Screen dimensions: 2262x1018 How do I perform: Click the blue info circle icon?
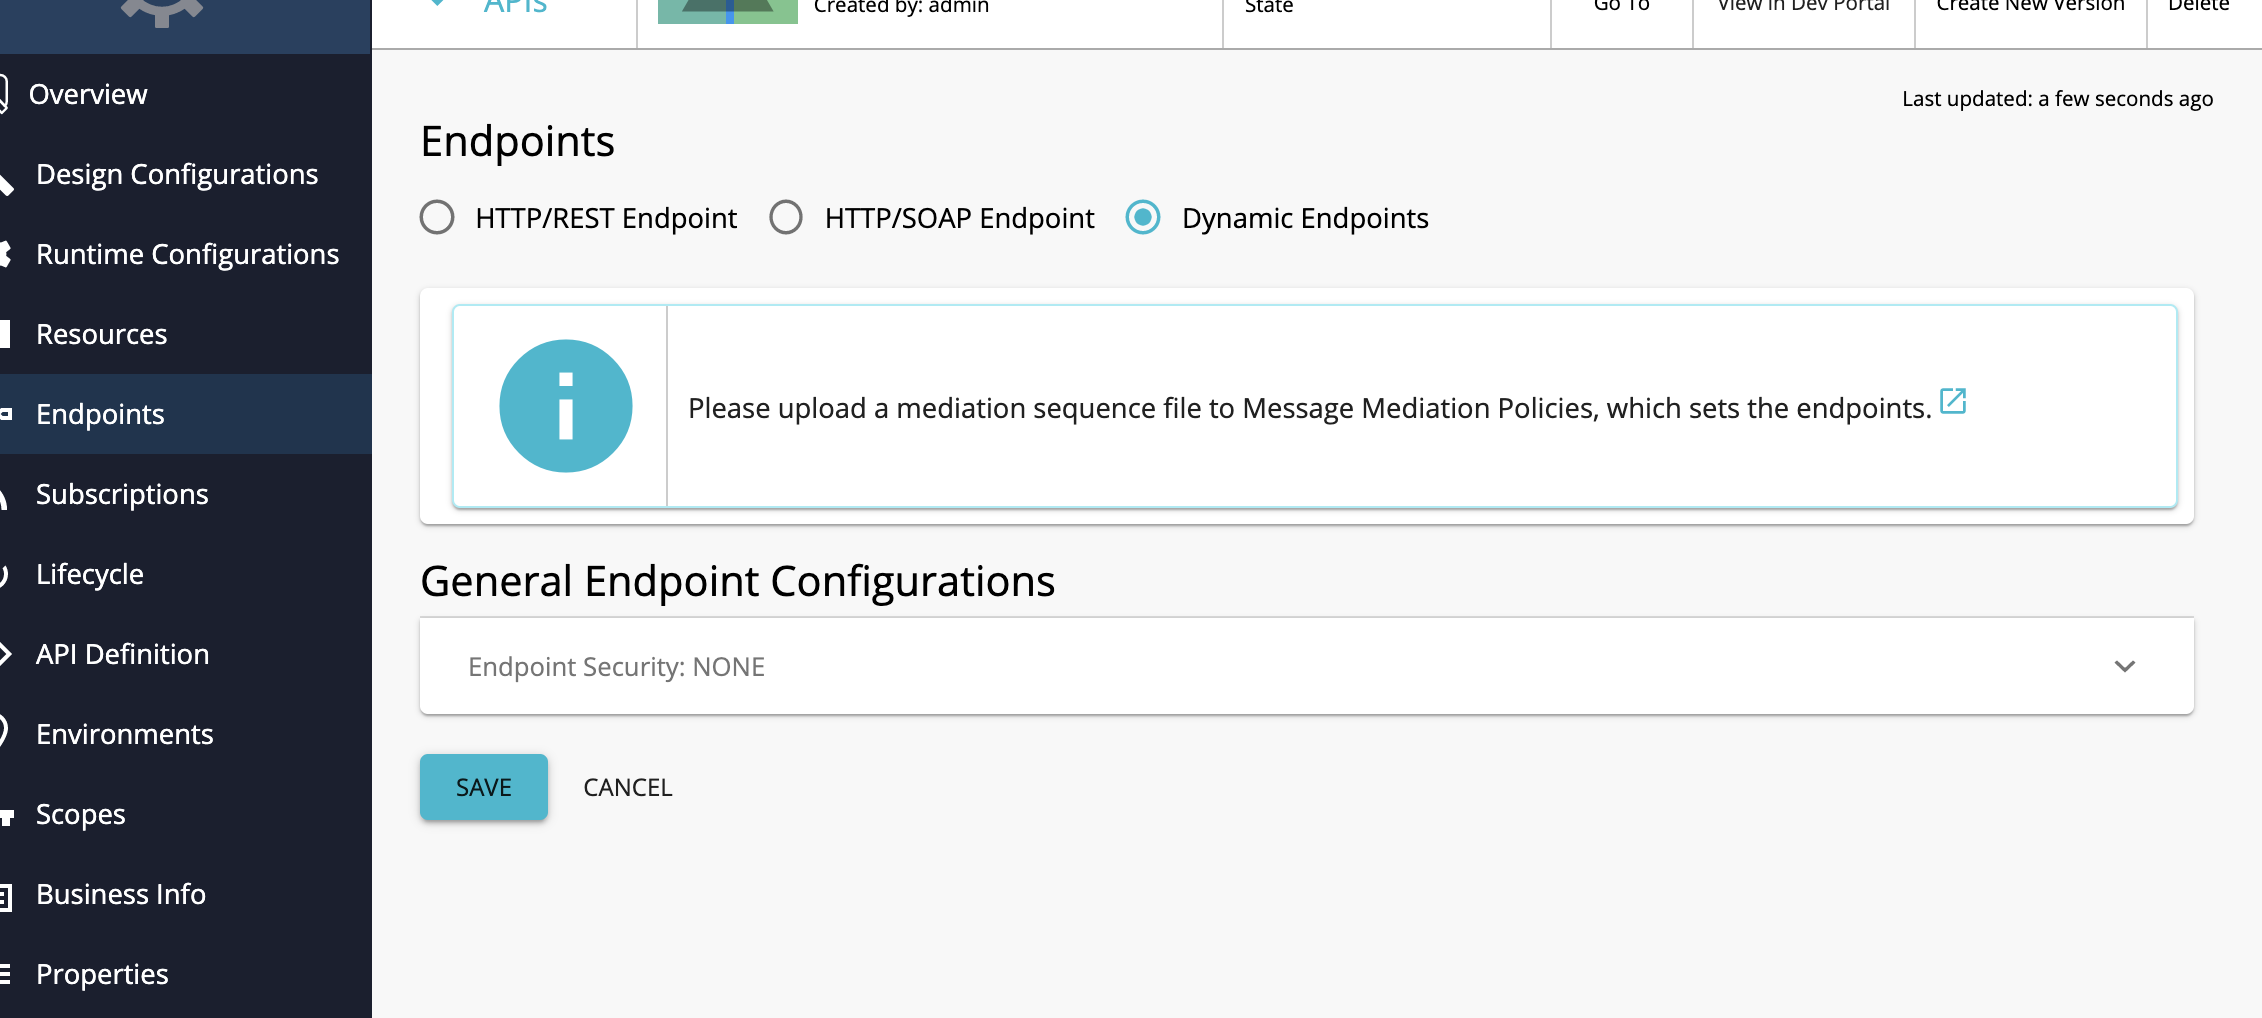[x=566, y=406]
